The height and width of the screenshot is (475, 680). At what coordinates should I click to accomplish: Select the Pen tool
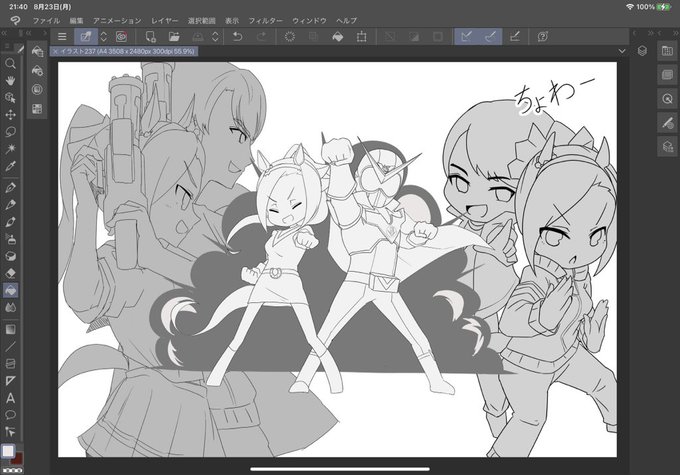pos(10,188)
